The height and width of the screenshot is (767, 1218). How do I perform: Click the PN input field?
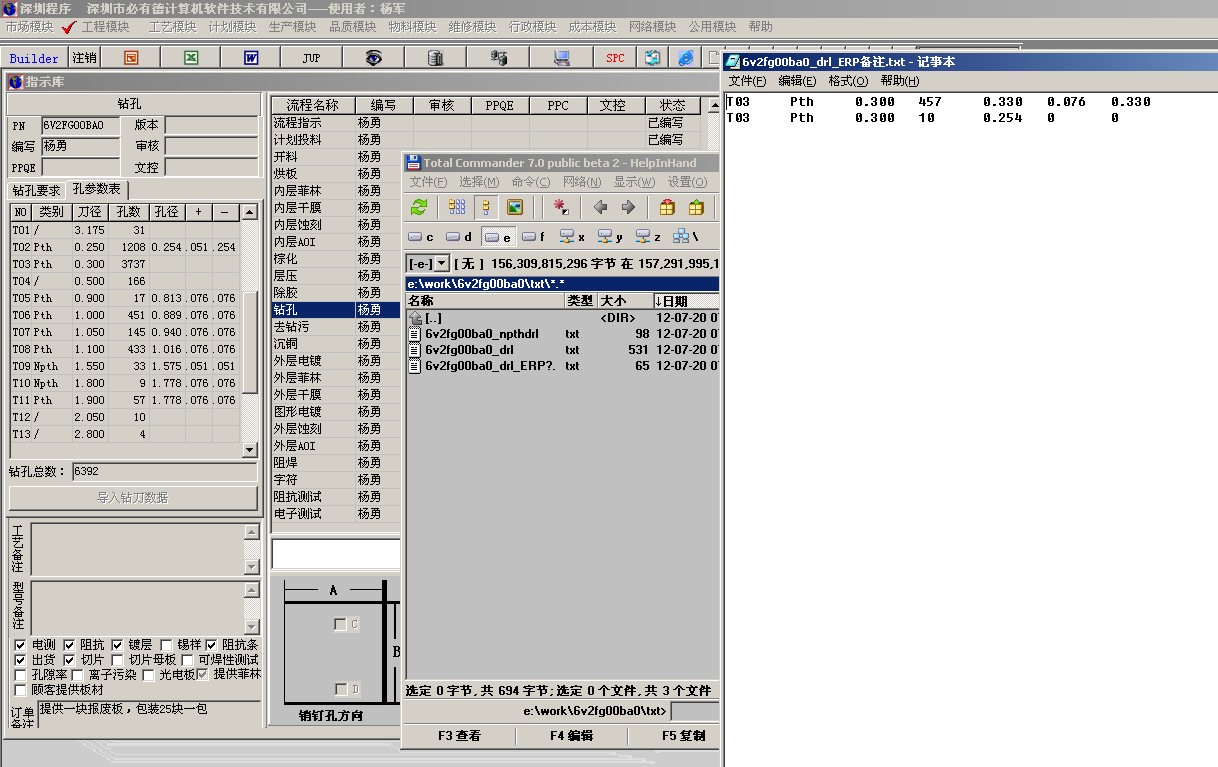(x=80, y=126)
